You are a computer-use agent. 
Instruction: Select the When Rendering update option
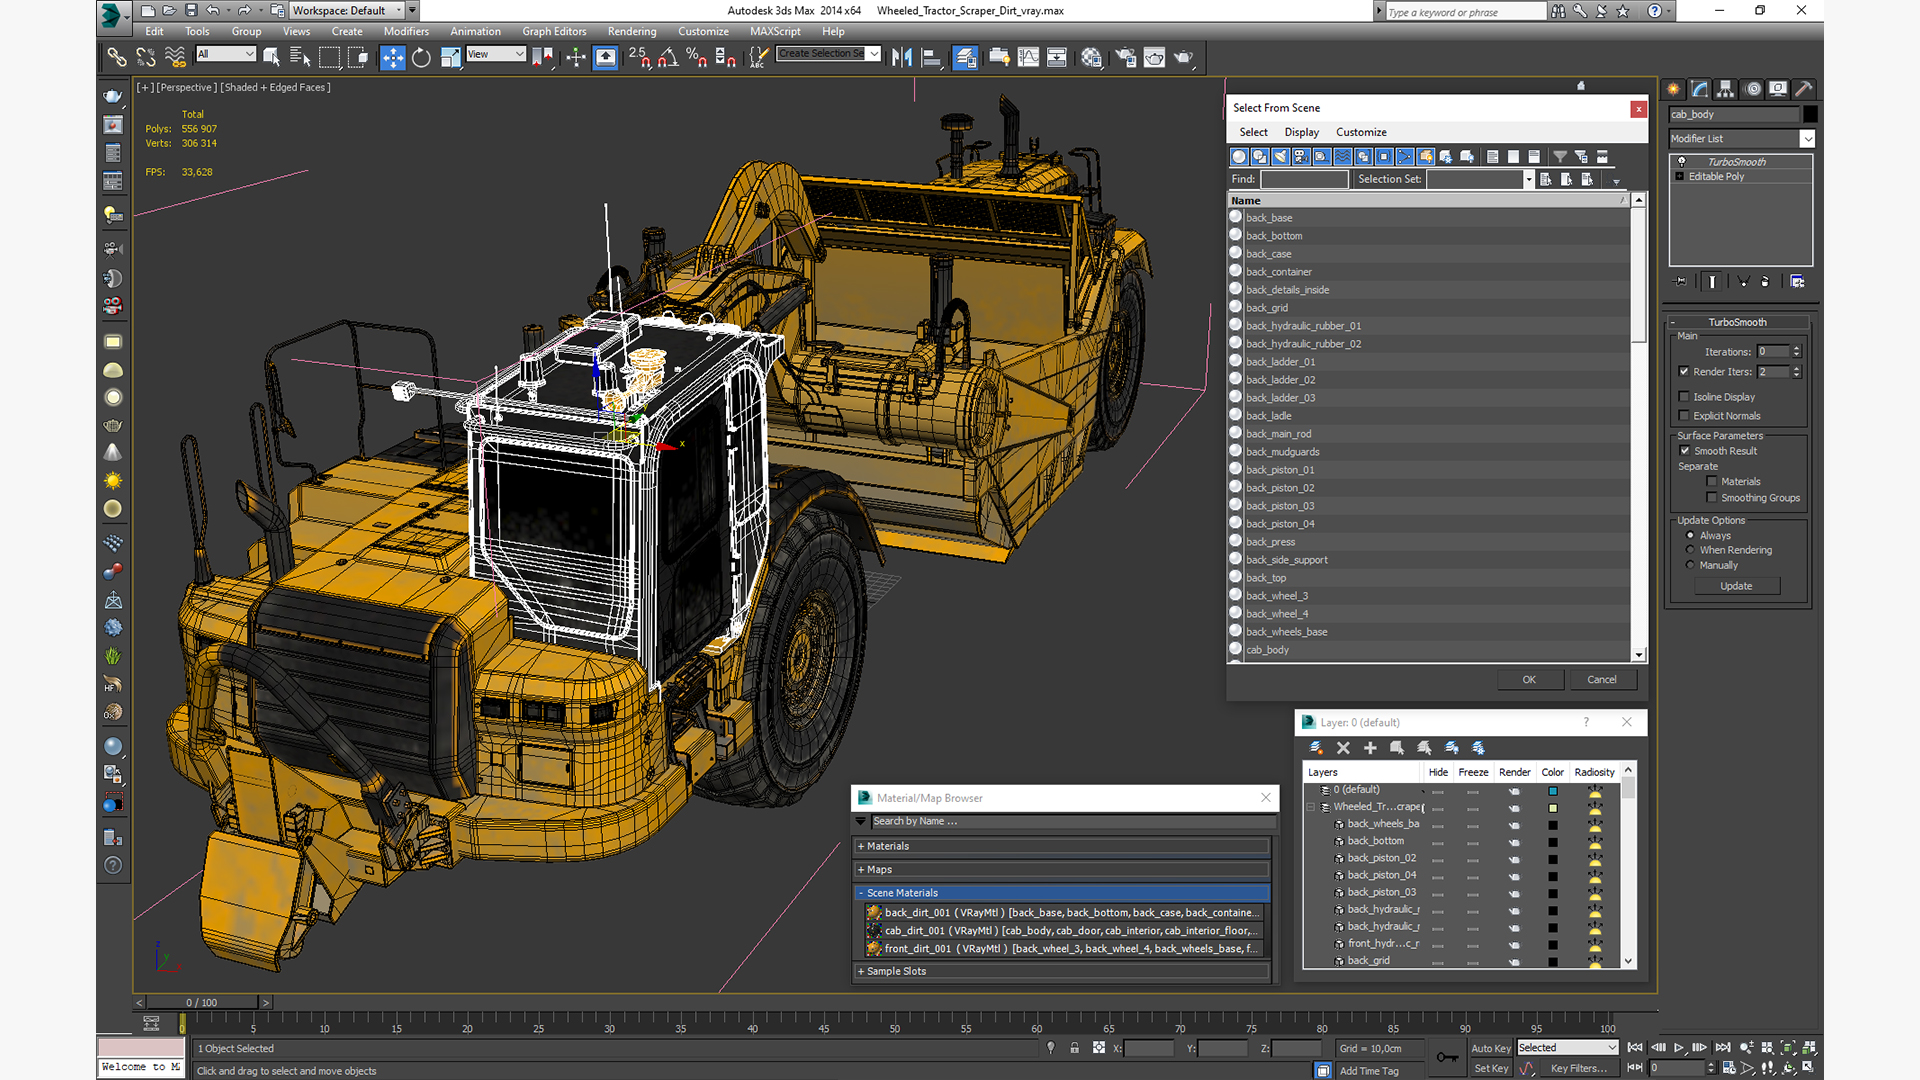coord(1690,550)
